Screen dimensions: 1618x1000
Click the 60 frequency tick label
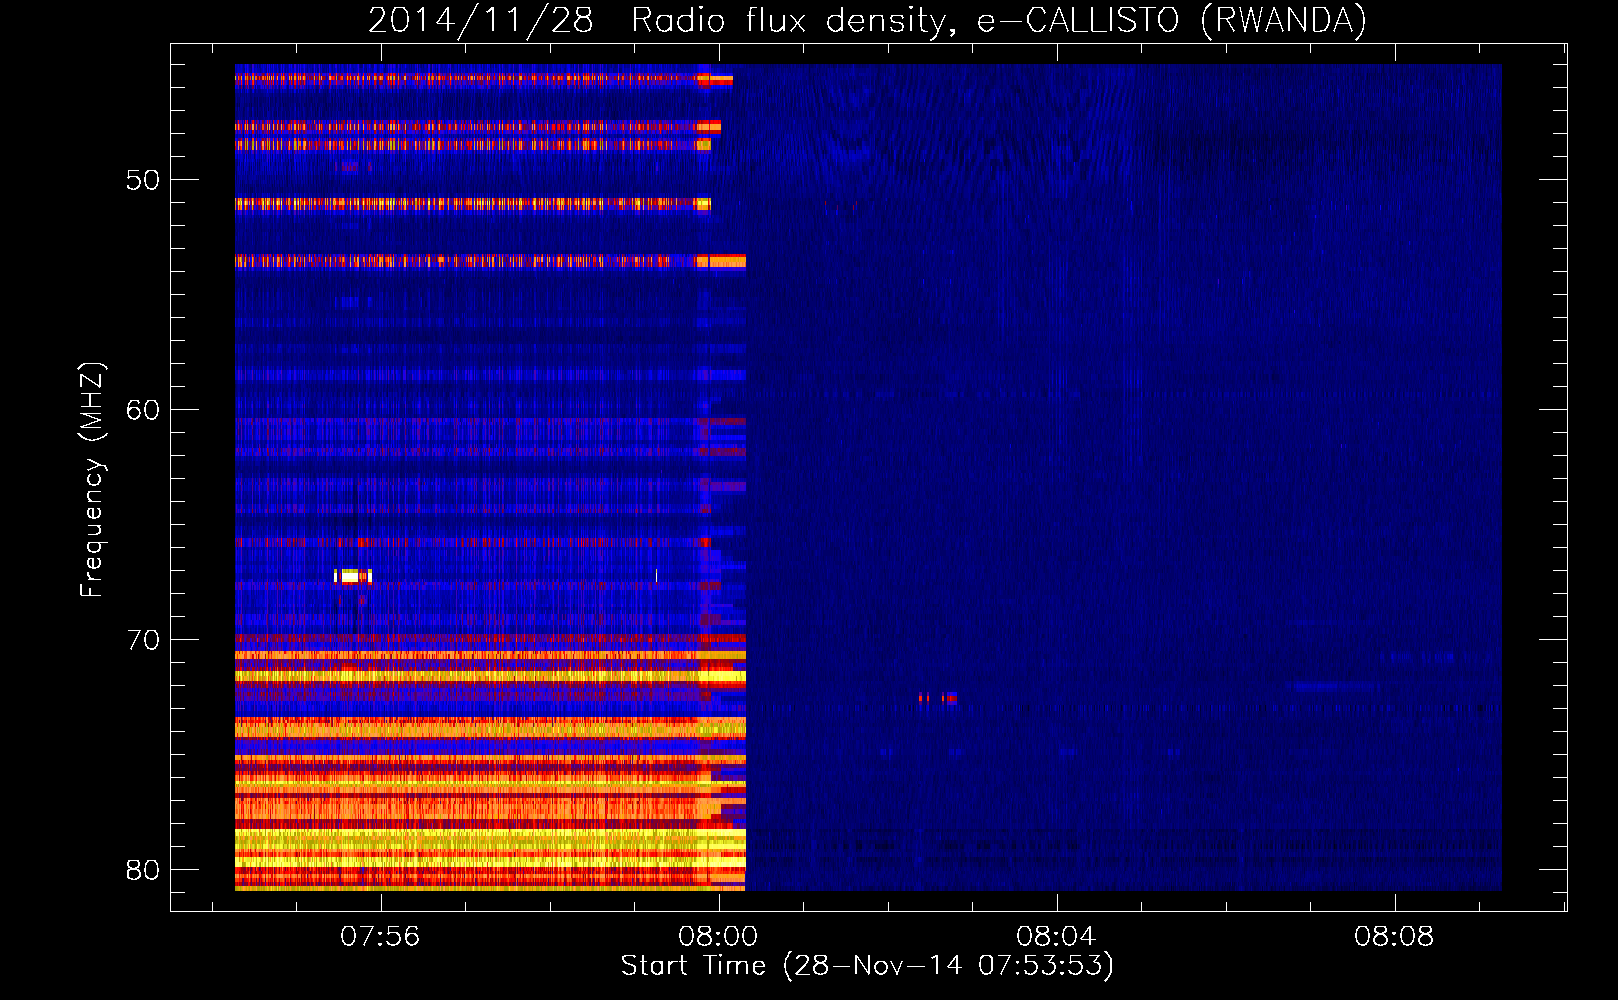[x=142, y=410]
